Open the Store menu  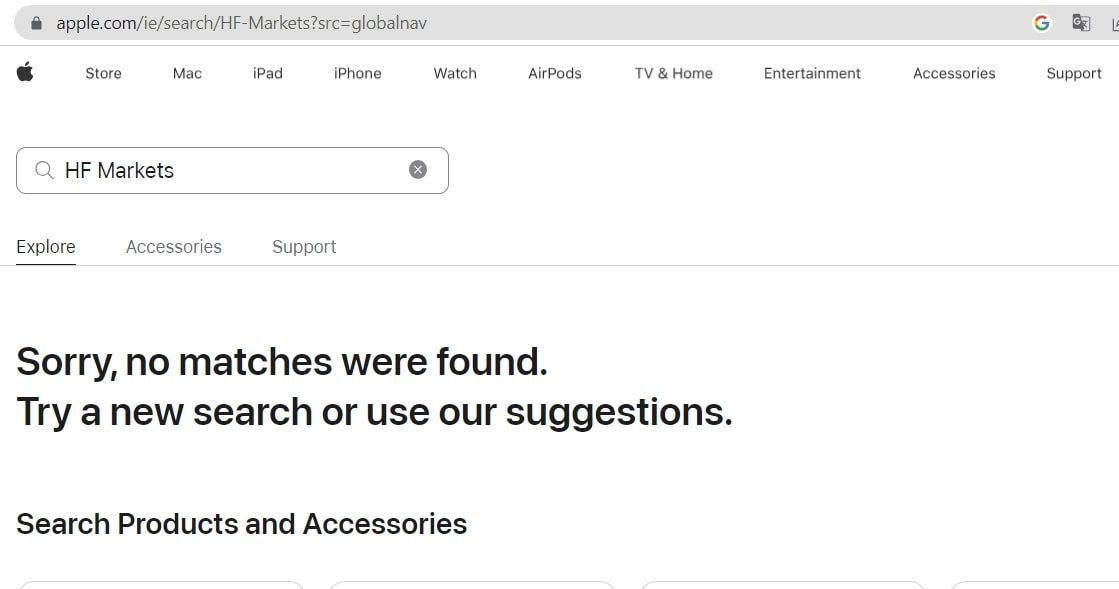[103, 73]
